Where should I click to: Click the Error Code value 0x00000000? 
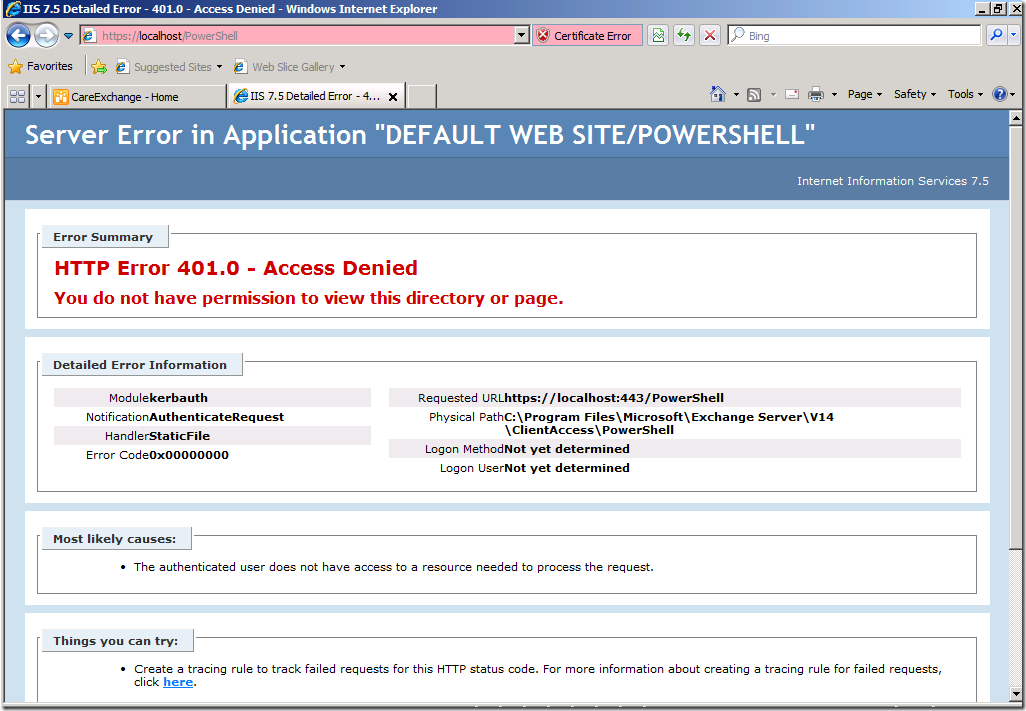(189, 455)
